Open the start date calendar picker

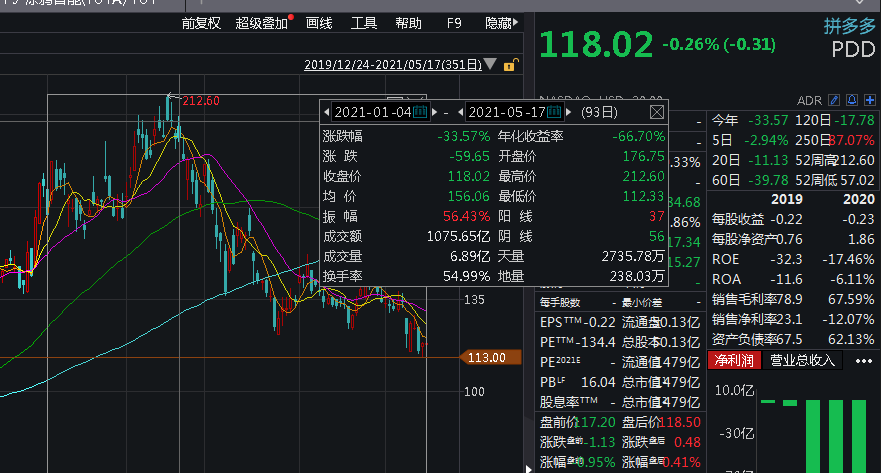(420, 112)
